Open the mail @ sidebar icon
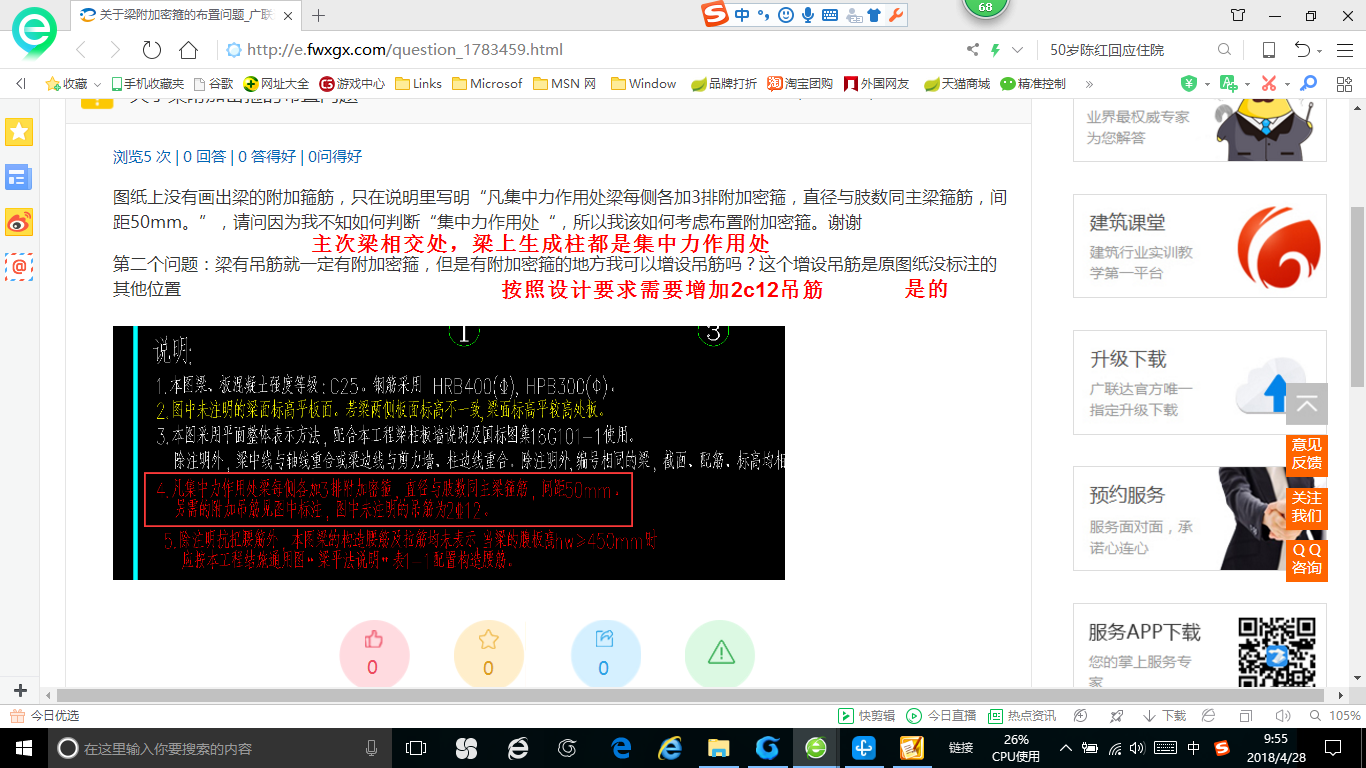Screen dimensions: 1366x768 (x=19, y=266)
